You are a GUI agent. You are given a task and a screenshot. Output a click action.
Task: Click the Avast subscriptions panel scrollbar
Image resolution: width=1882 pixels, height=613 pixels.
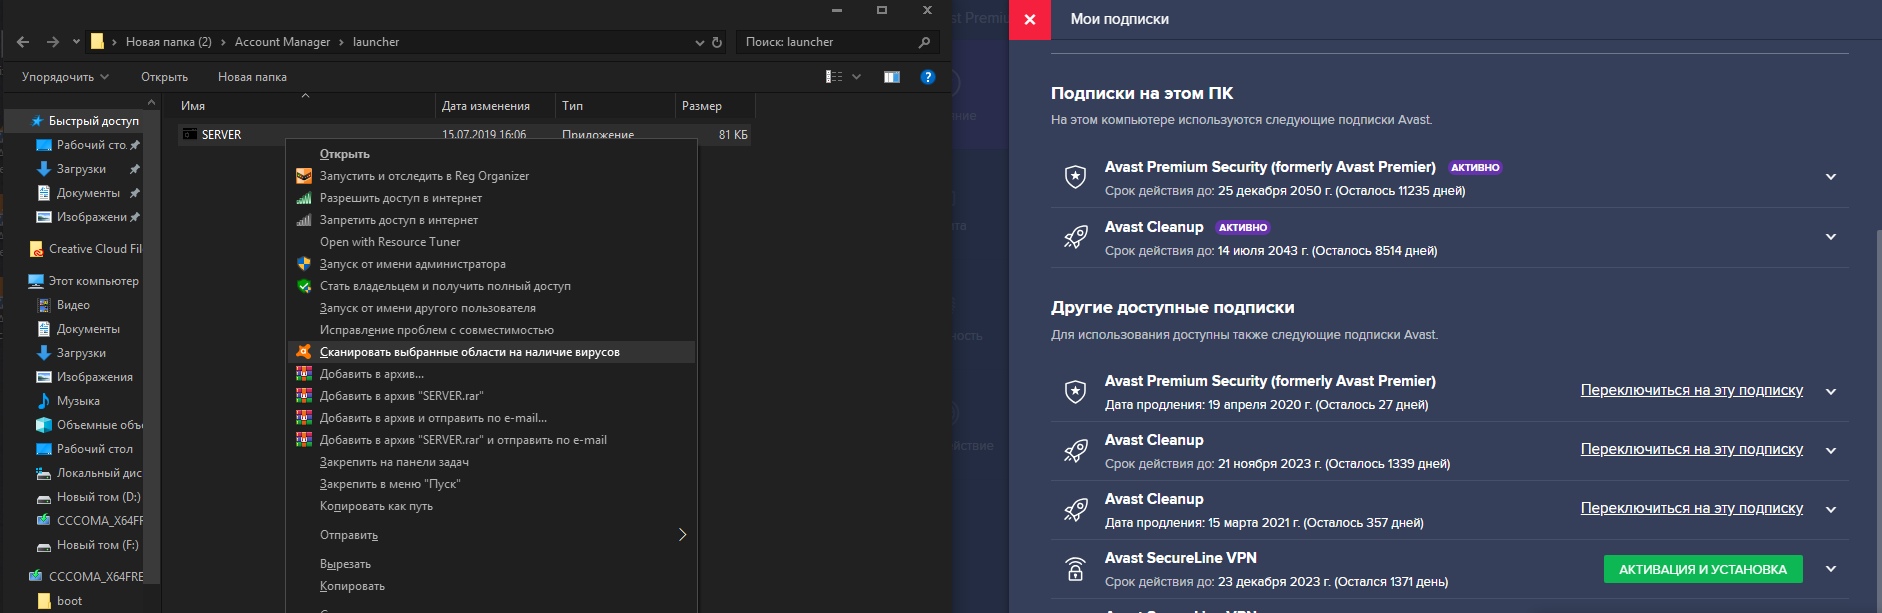point(1878,421)
